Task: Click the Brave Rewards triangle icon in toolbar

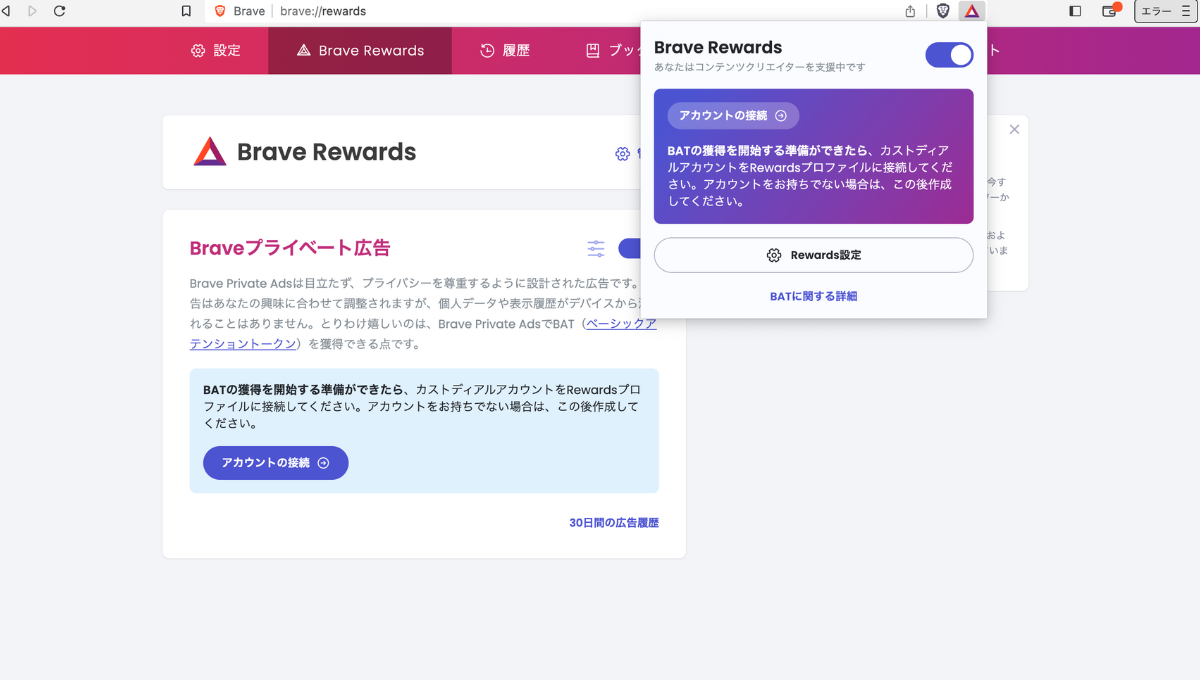Action: (x=971, y=11)
